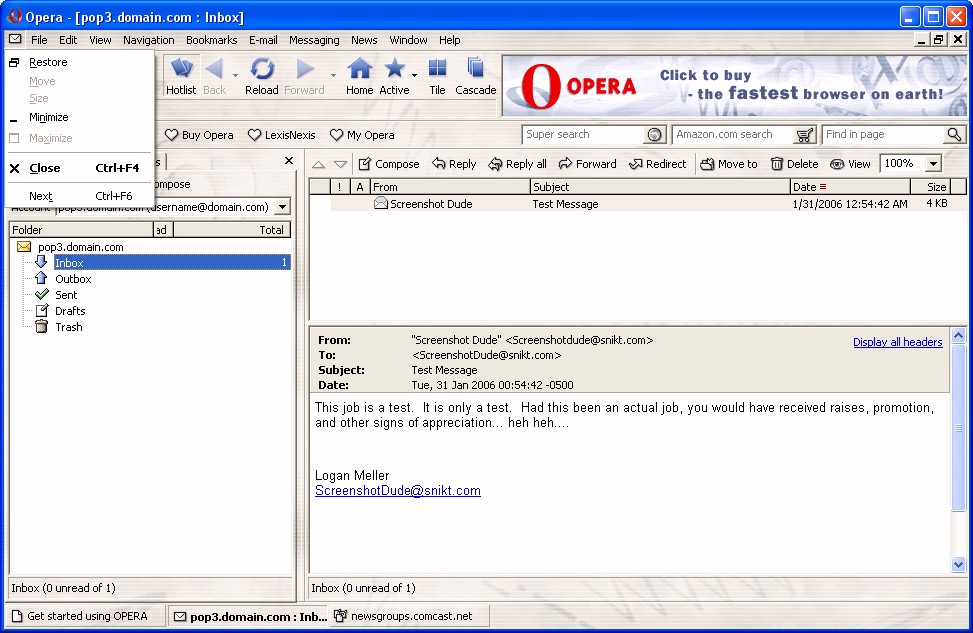Click the Opera banner advertisement
The width and height of the screenshot is (973, 633).
pyautogui.click(x=734, y=86)
